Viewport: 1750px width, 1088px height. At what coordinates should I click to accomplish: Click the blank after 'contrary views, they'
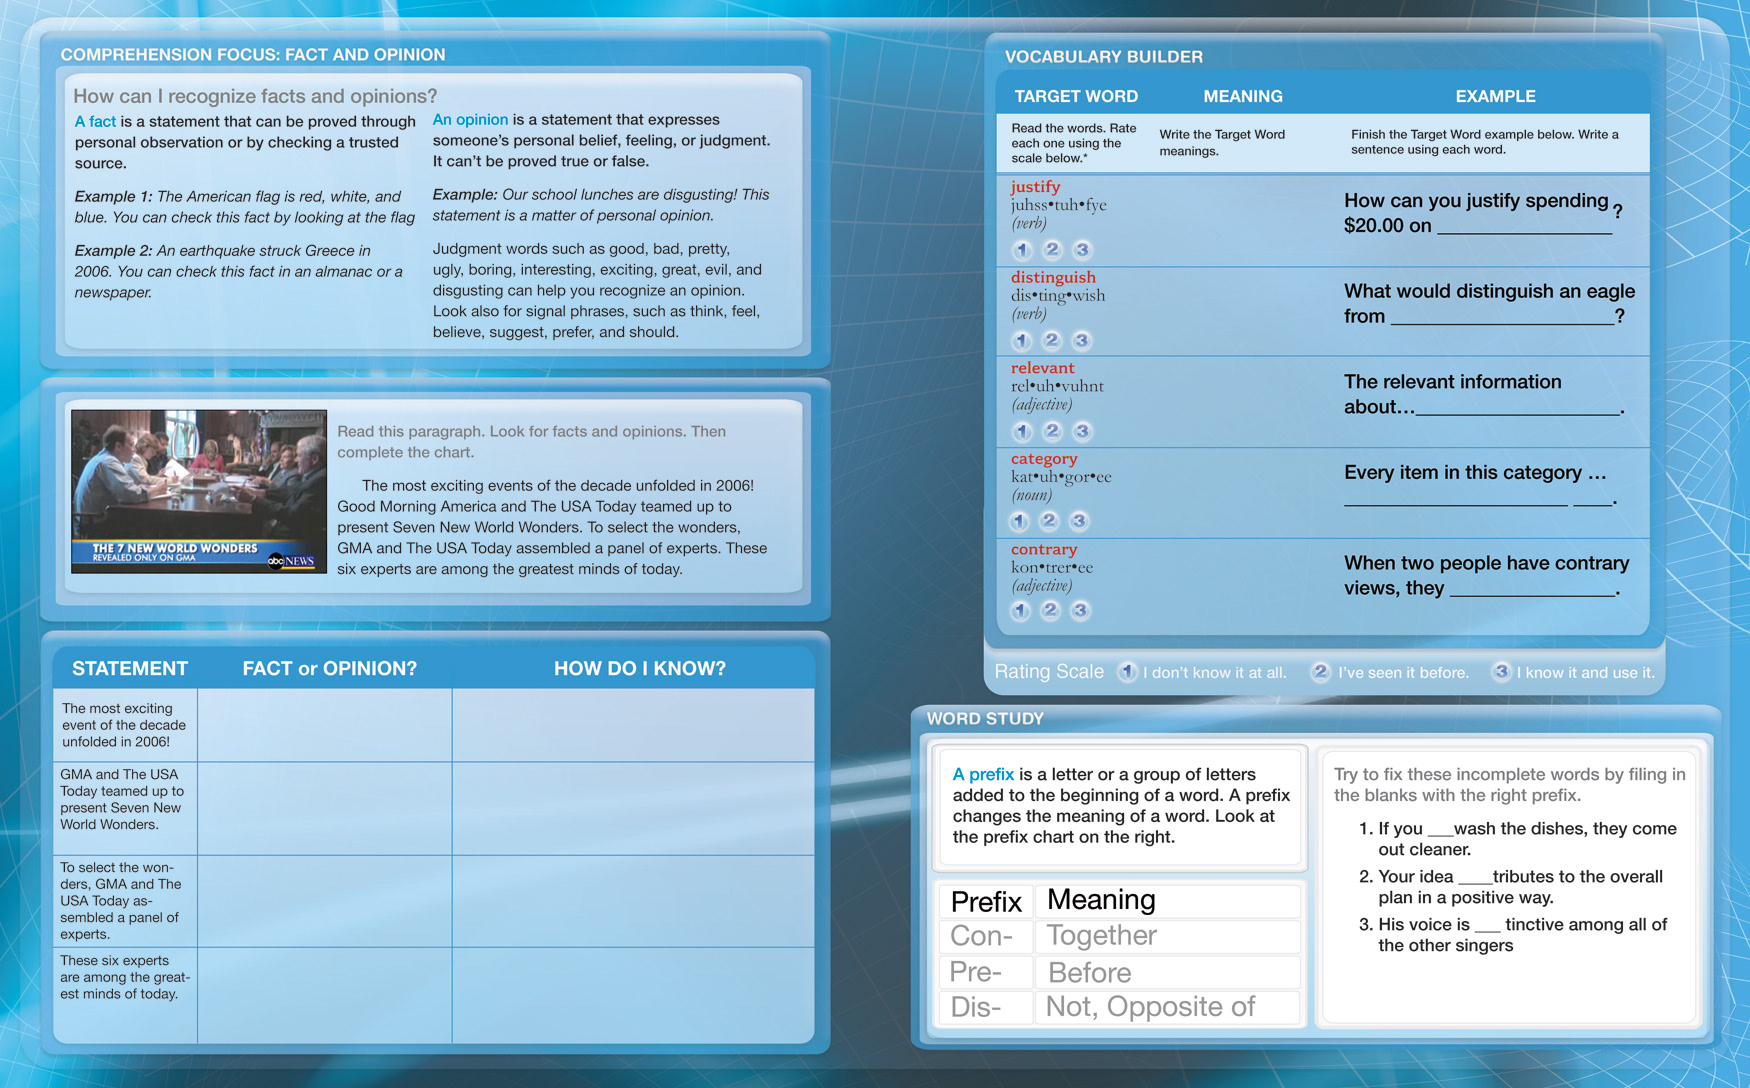click(x=1532, y=590)
